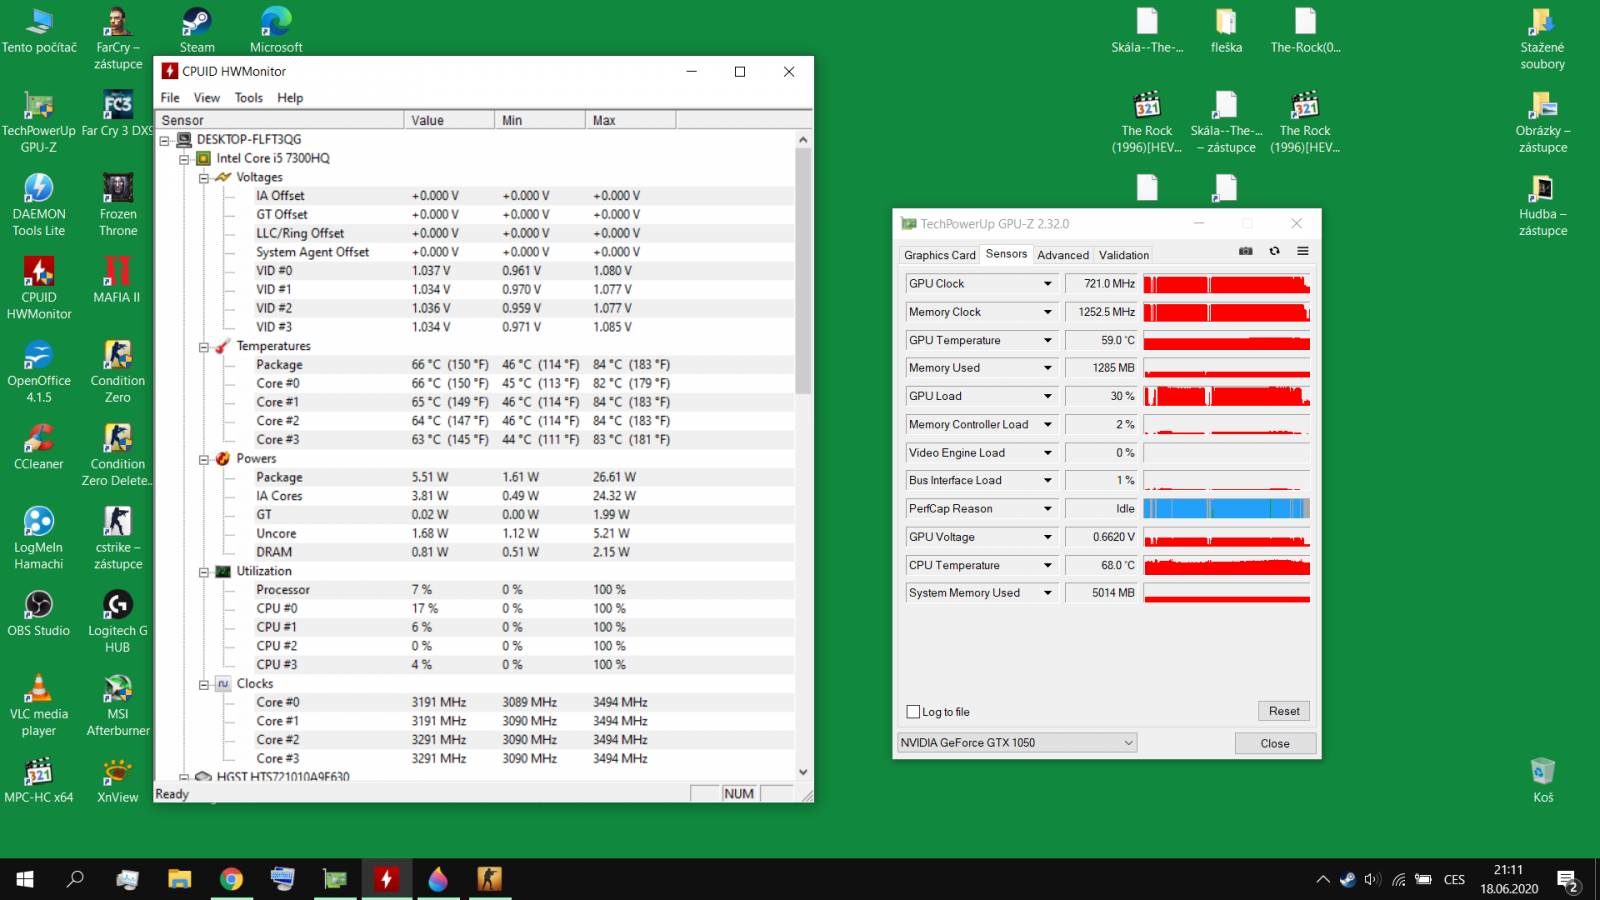Open the notification center icon
Screen dimensions: 1600x900
click(x=1567, y=880)
